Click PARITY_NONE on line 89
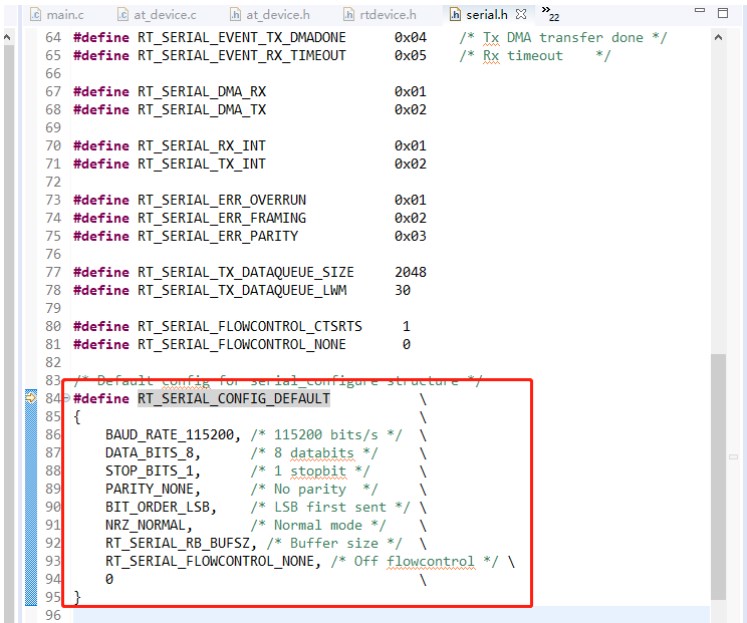The image size is (747, 623). pos(150,489)
